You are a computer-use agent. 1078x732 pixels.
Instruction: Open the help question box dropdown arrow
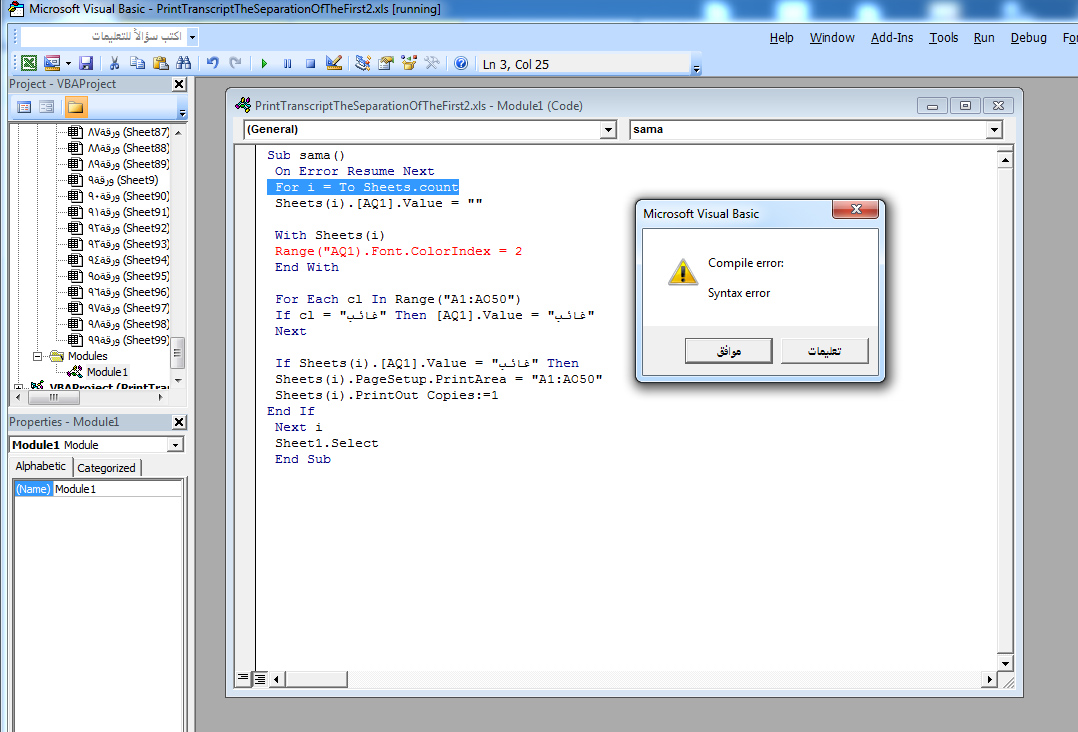pos(192,36)
